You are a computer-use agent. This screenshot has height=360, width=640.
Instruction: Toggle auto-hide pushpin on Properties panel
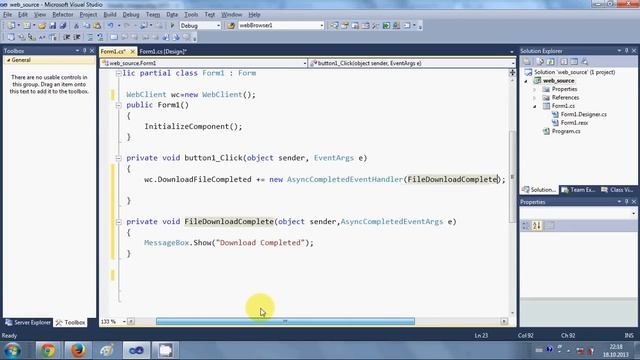click(x=627, y=202)
